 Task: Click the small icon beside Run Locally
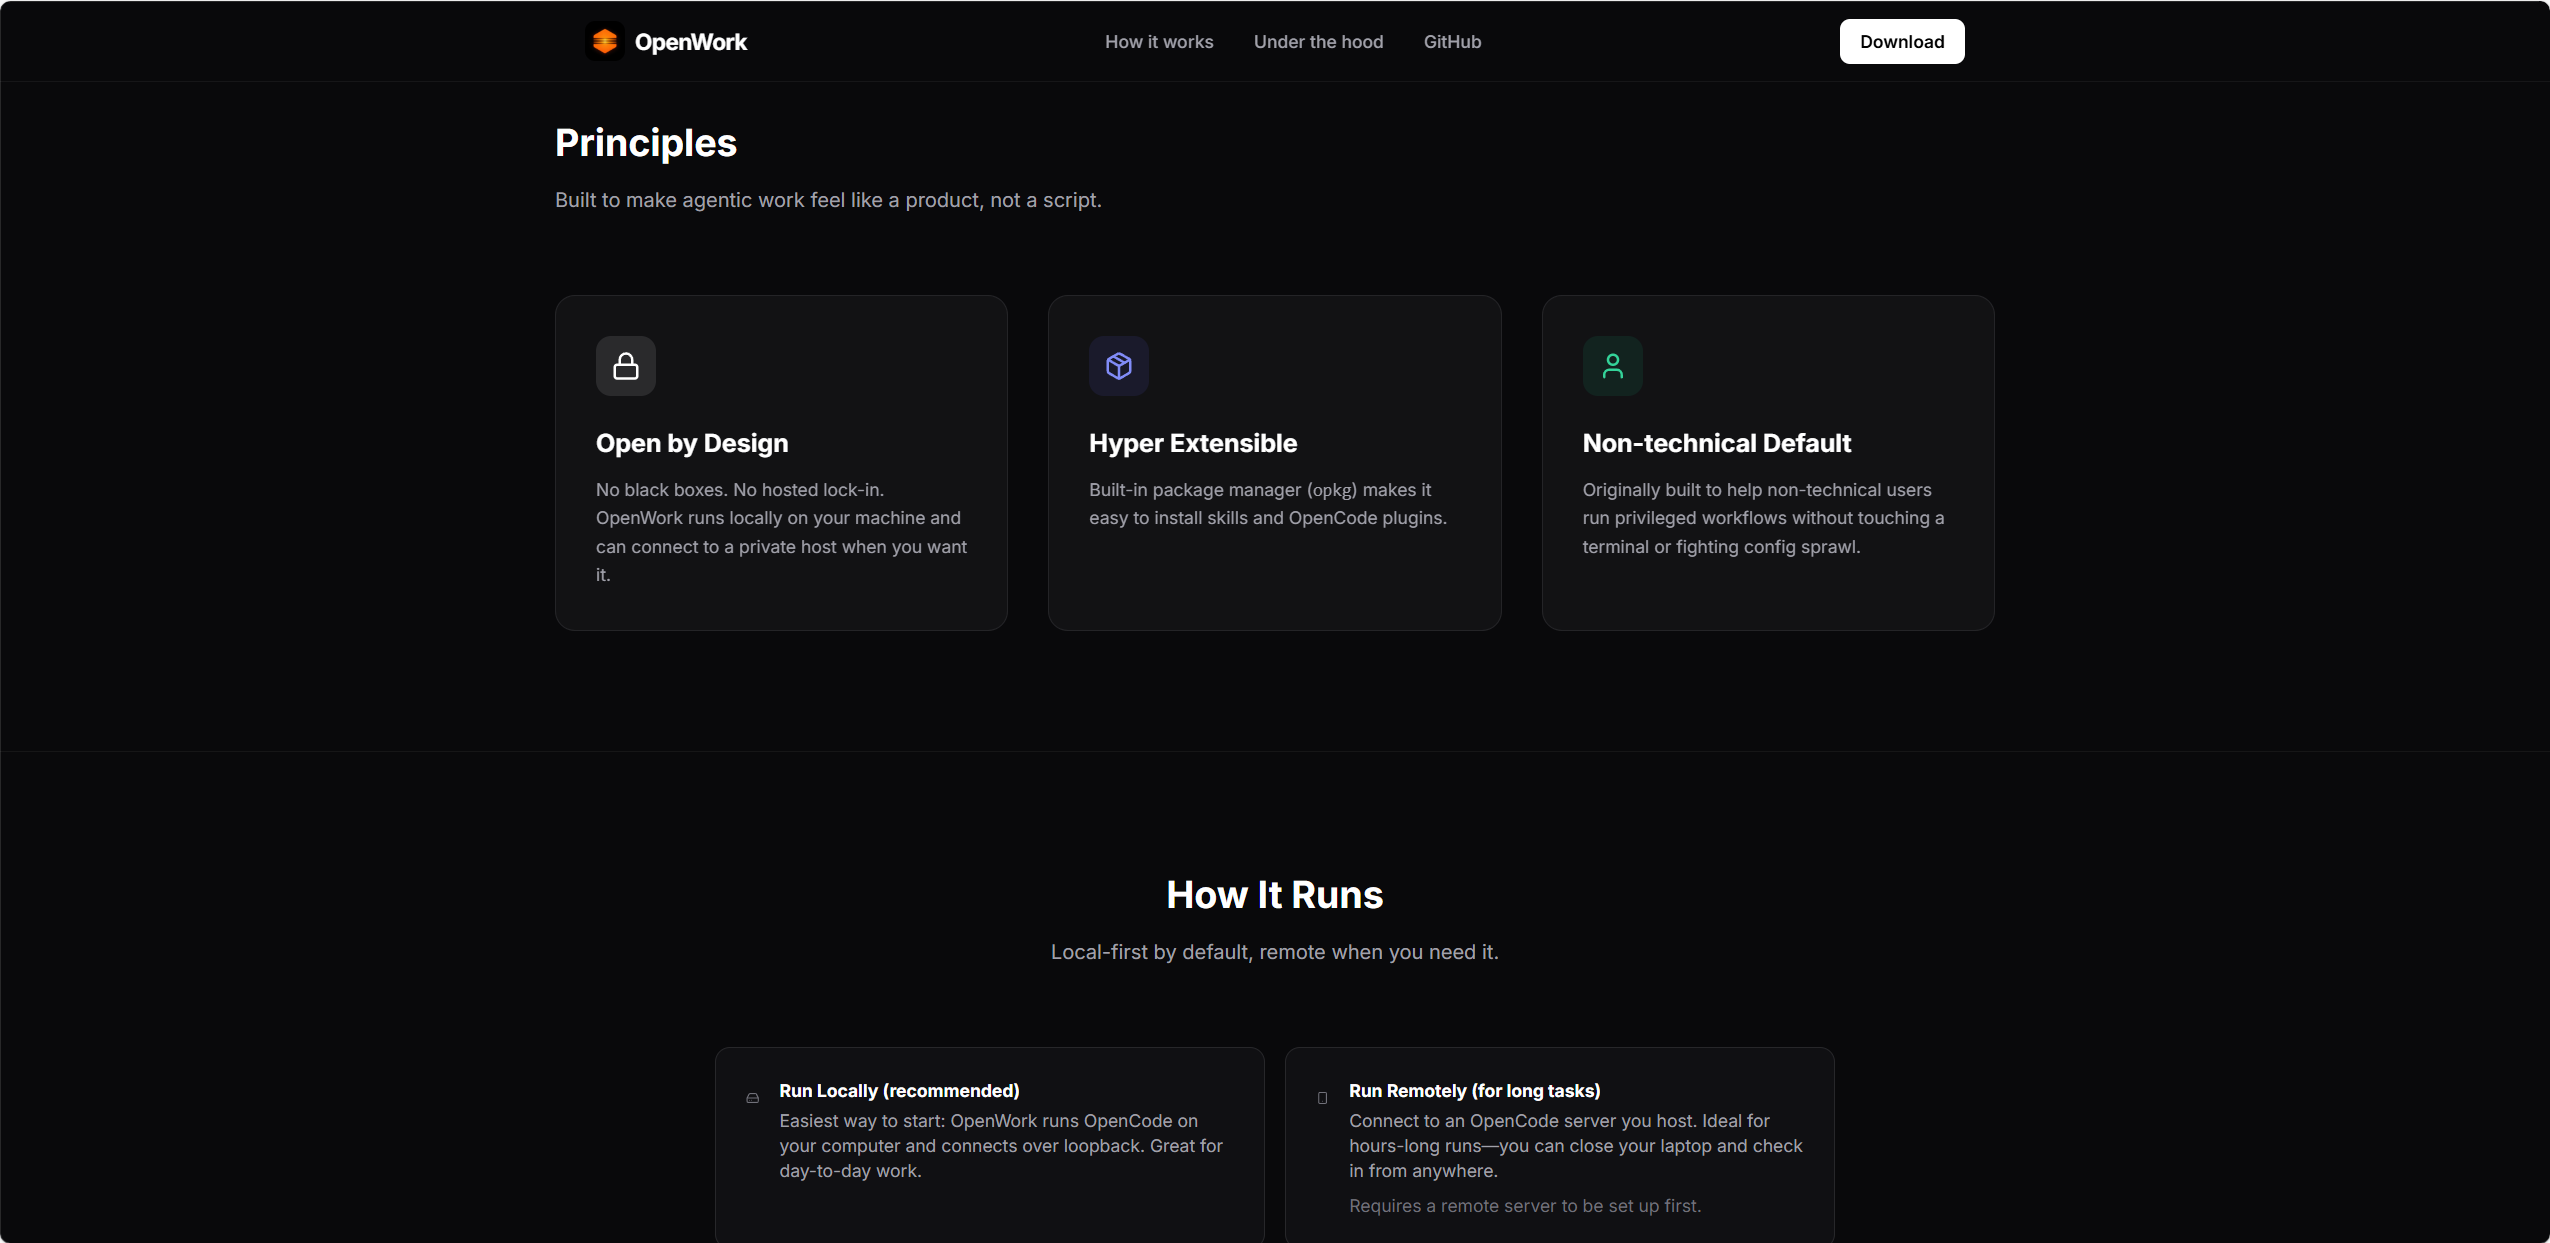click(753, 1098)
